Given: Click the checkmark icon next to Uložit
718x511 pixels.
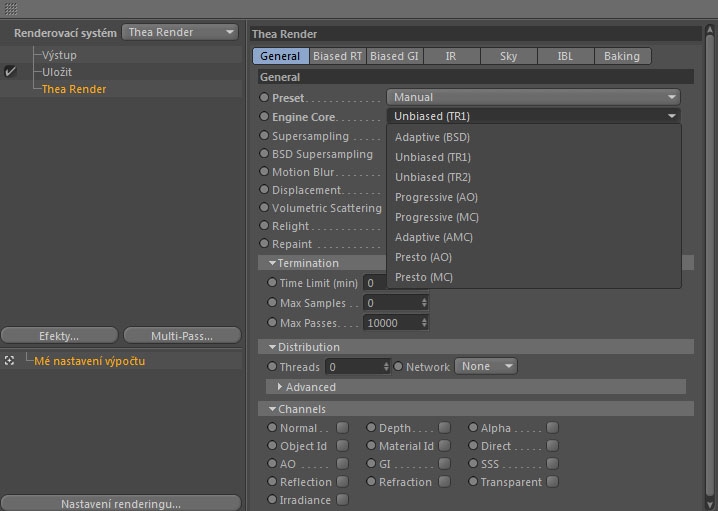Looking at the screenshot, I should [10, 71].
